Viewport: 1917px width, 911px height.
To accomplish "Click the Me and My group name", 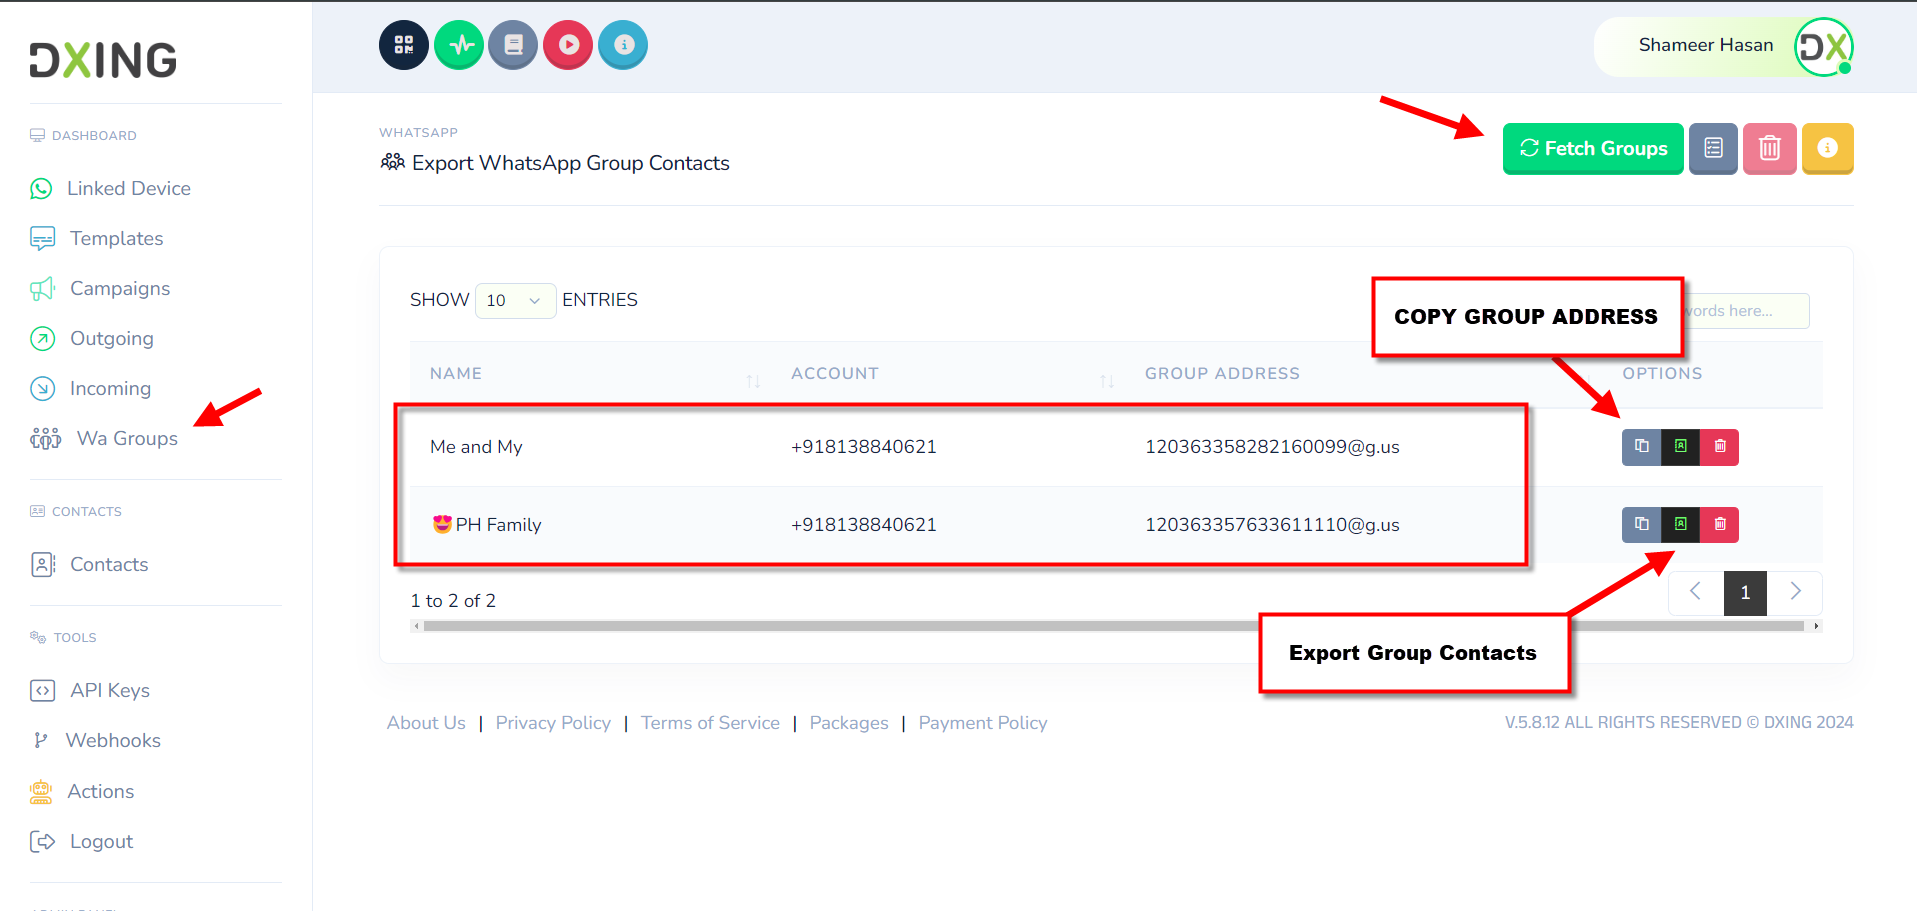I will tap(476, 447).
